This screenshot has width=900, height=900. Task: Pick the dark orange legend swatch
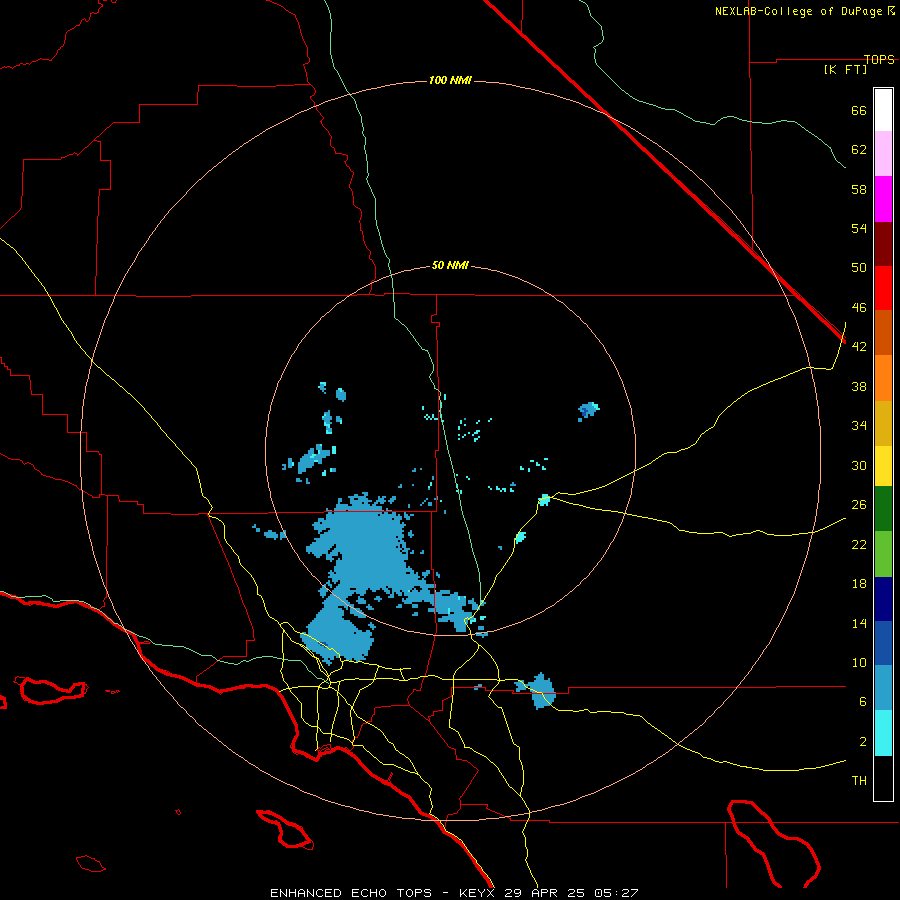click(x=883, y=333)
